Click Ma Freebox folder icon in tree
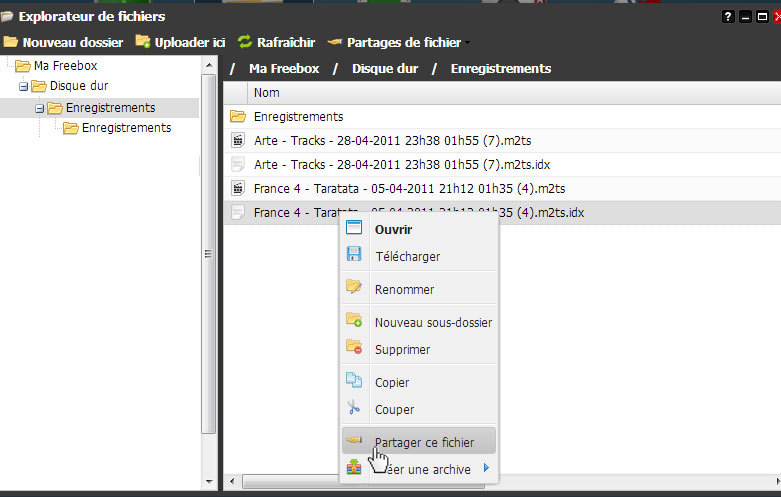 coord(22,66)
